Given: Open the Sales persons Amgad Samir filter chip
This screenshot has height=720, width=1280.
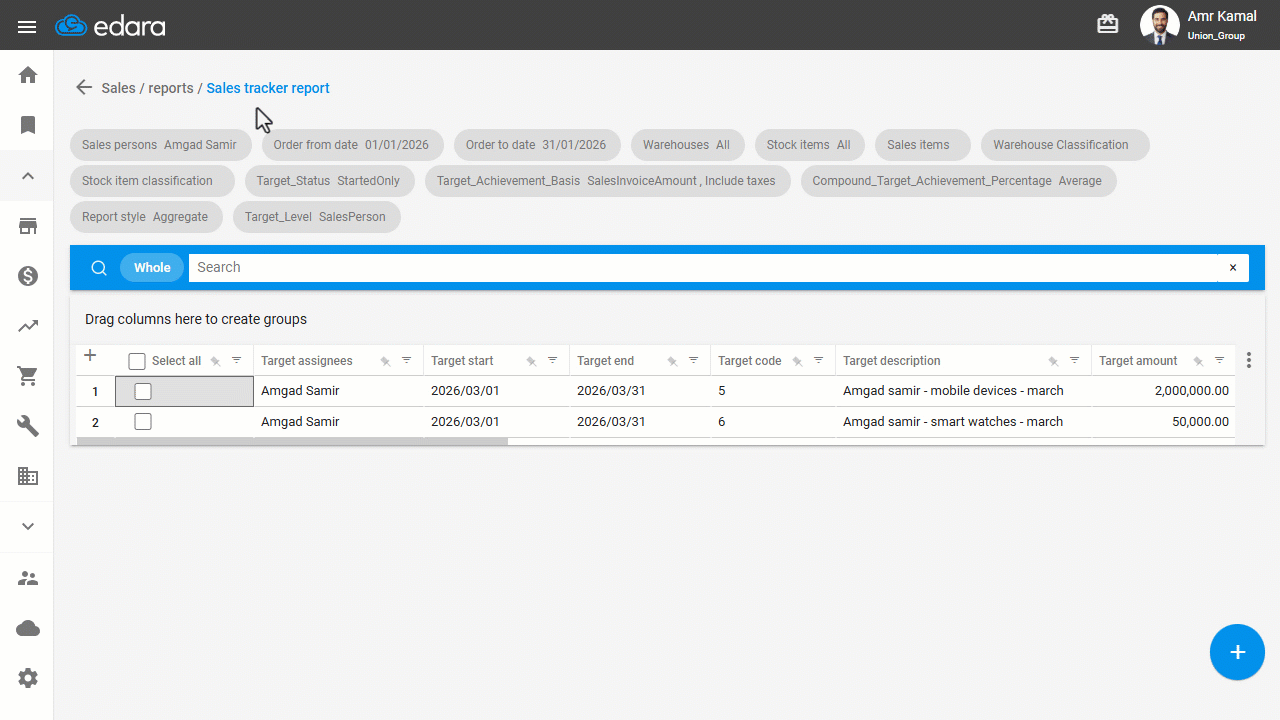Looking at the screenshot, I should [160, 145].
